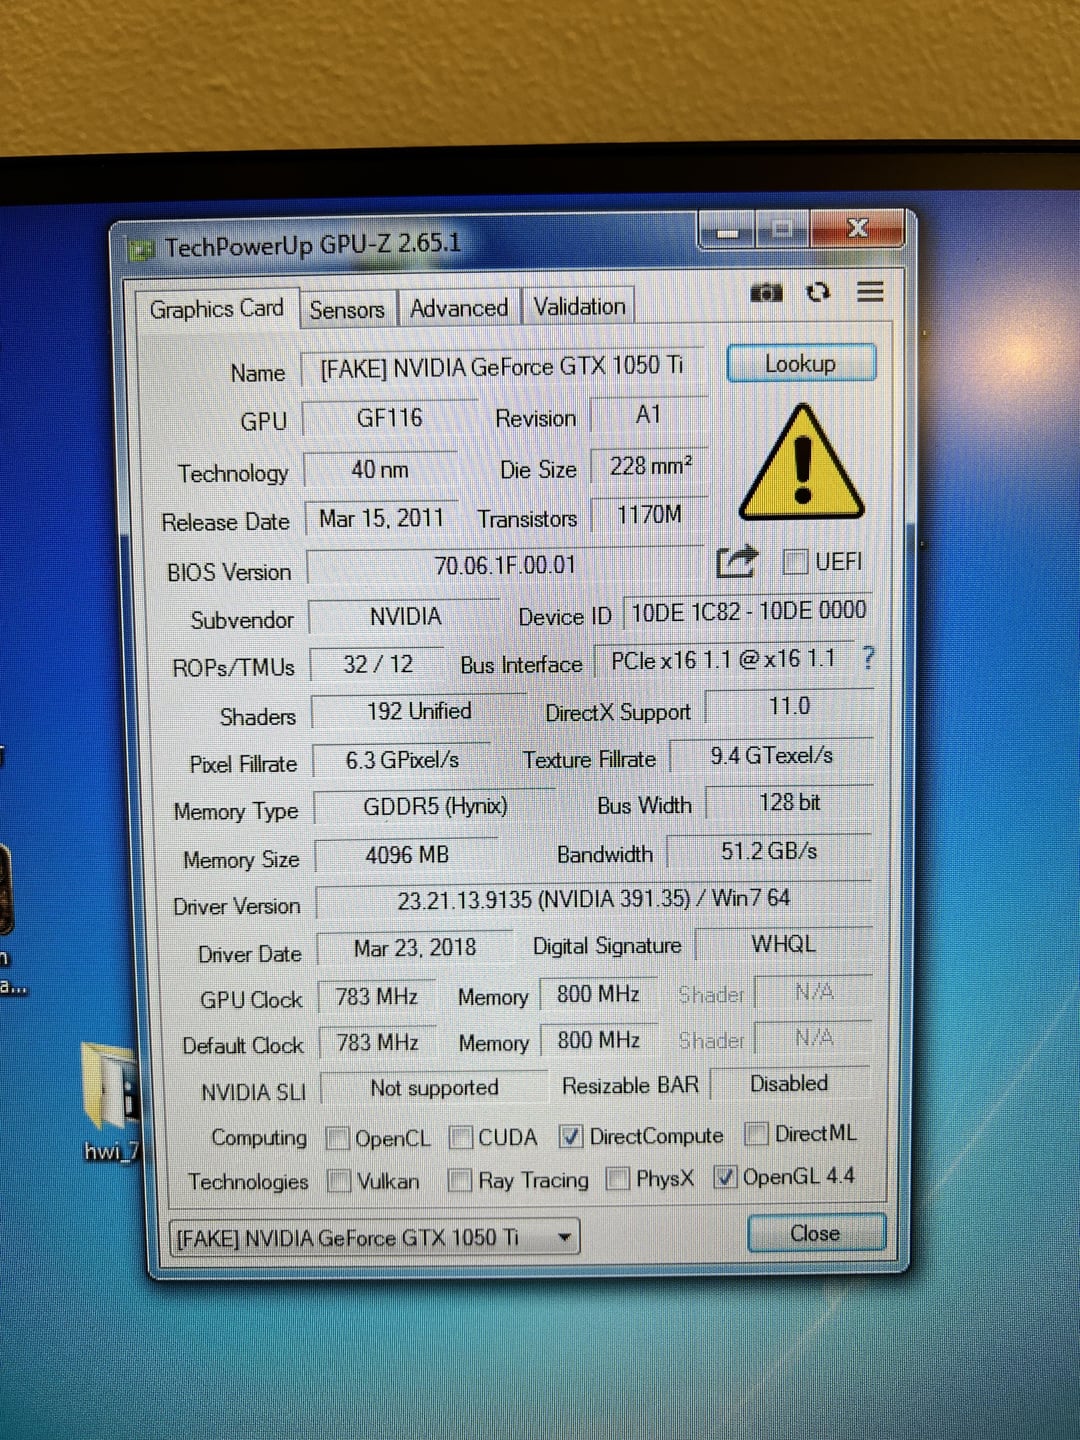Click the Pixel Fillrate field 6.3 GPixel/s
Screen dimensions: 1080x1440
tap(402, 761)
